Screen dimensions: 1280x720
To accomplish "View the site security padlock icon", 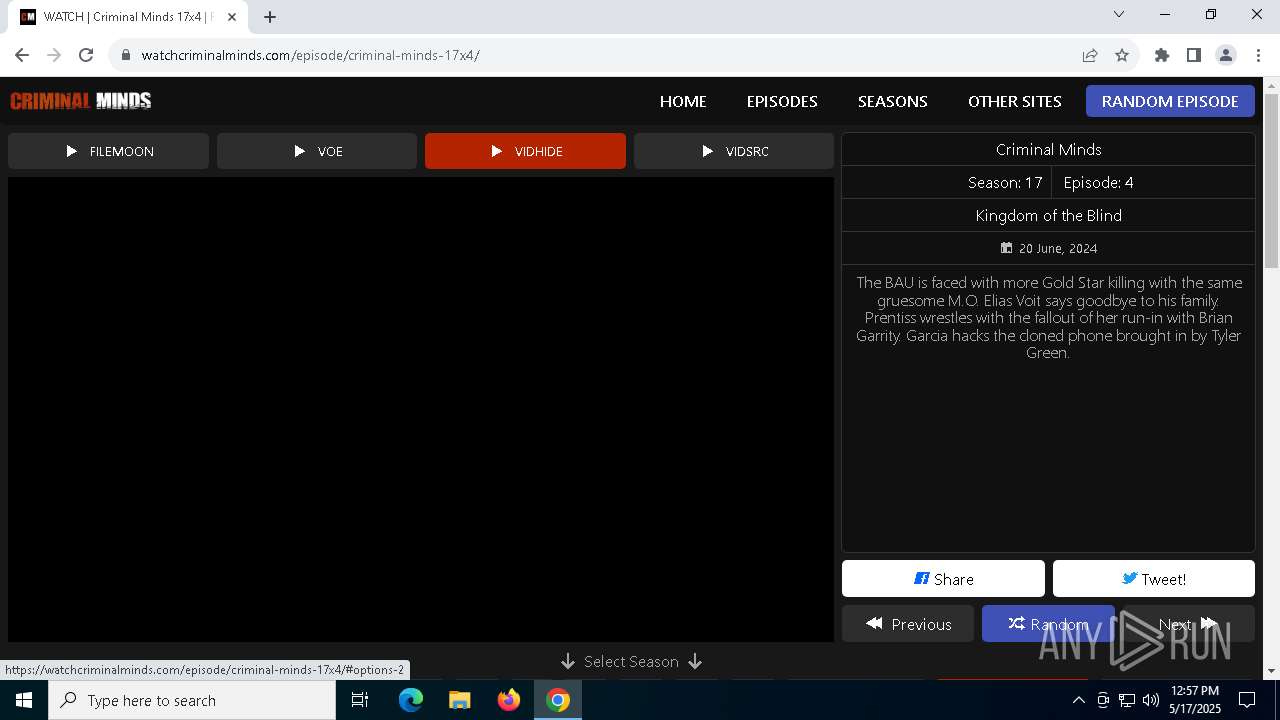I will (126, 55).
